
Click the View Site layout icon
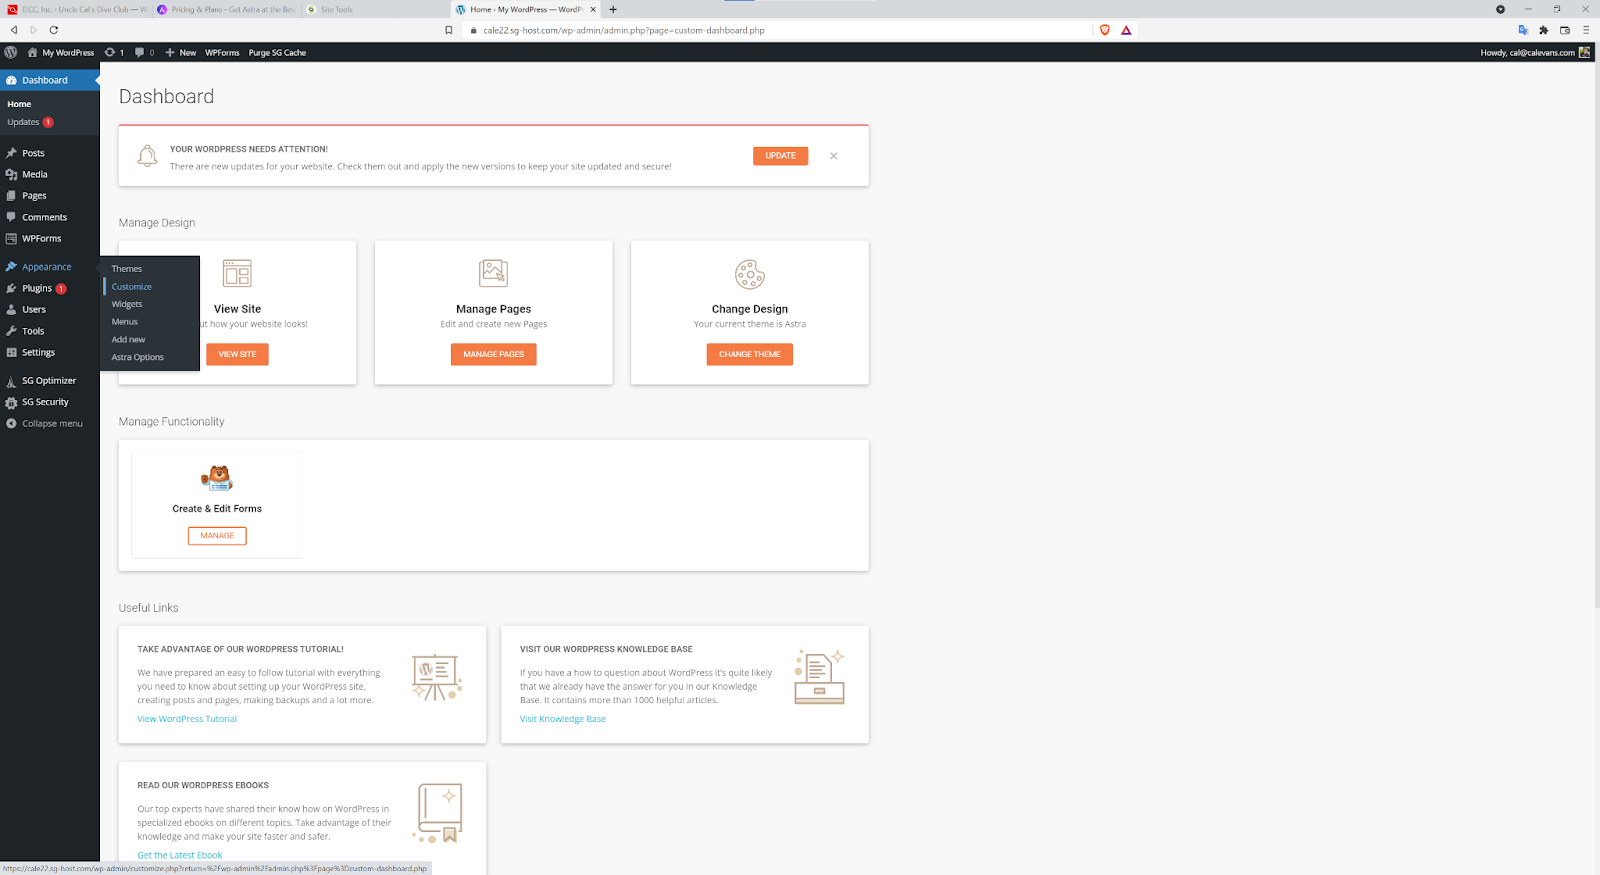point(237,273)
